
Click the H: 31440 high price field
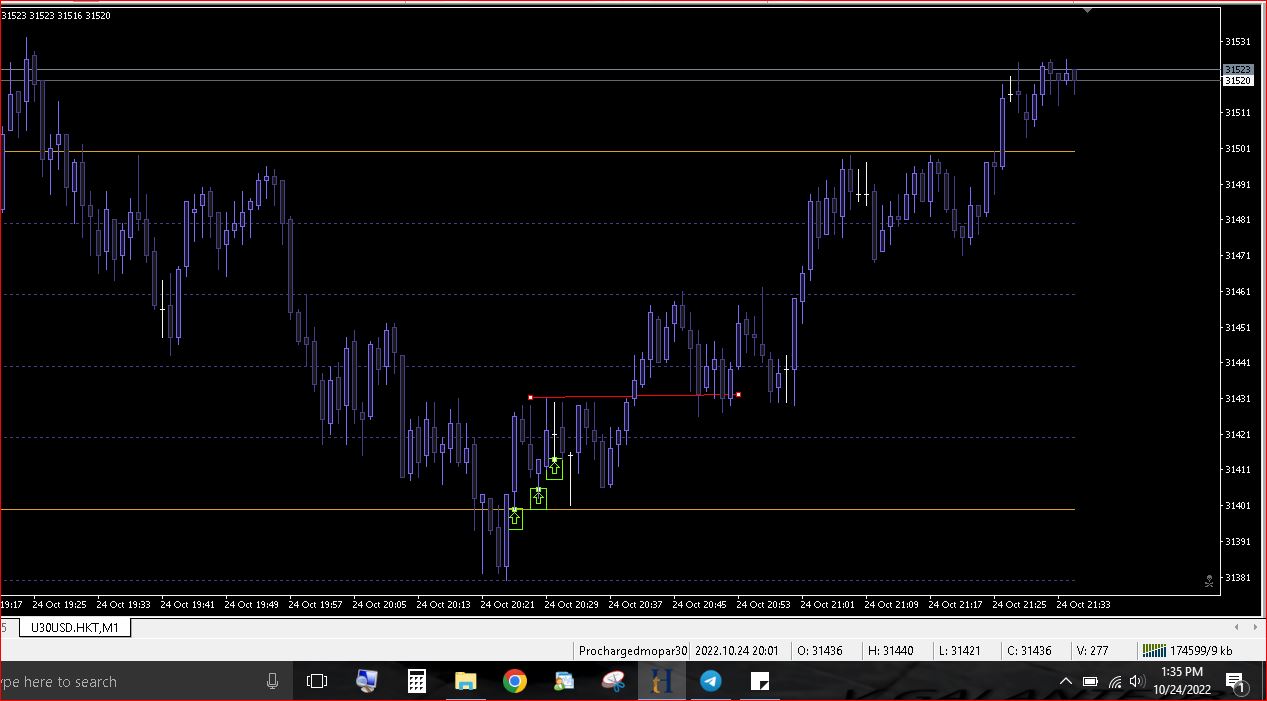click(x=890, y=650)
